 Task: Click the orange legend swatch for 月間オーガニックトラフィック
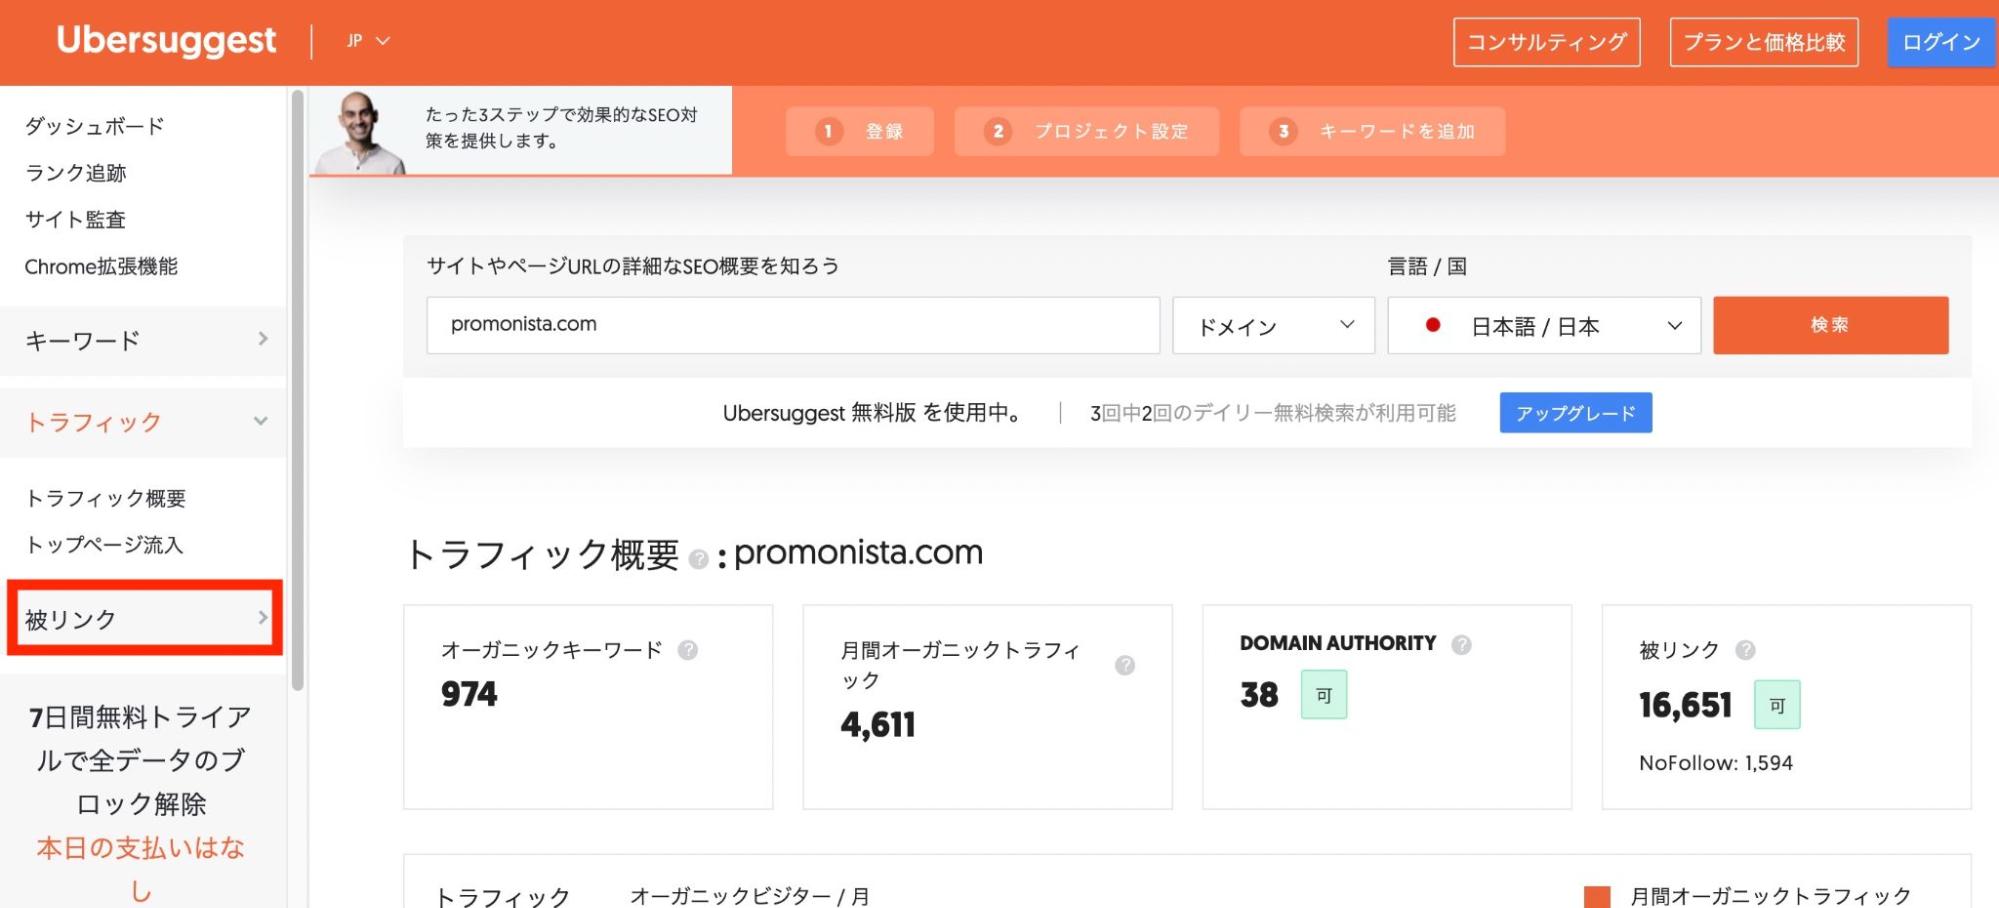coord(1597,896)
